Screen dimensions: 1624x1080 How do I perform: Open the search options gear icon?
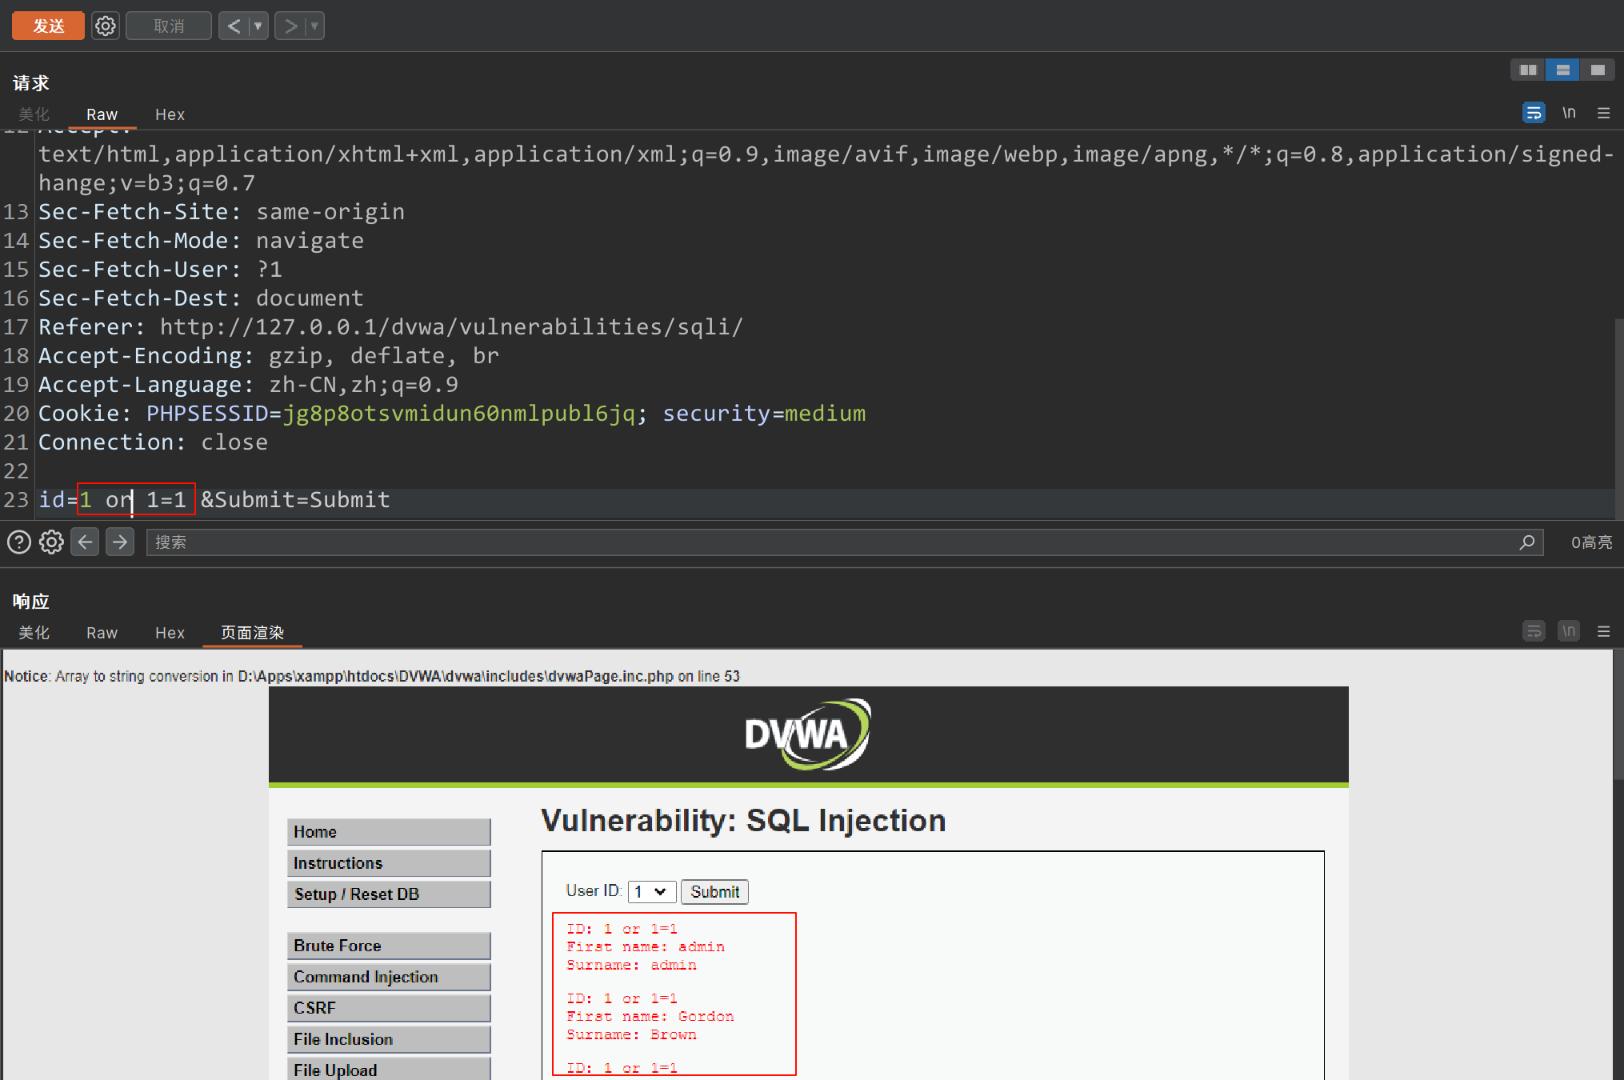click(x=51, y=541)
